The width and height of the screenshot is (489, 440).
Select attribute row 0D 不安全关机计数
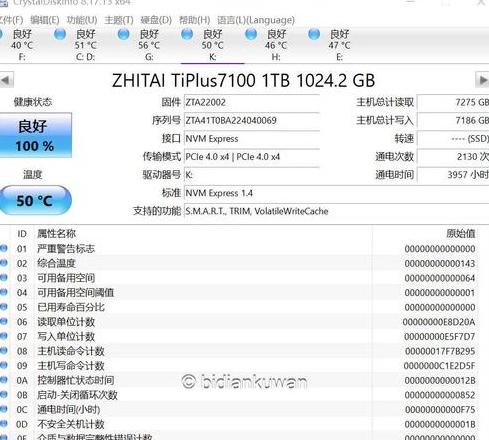click(x=239, y=424)
